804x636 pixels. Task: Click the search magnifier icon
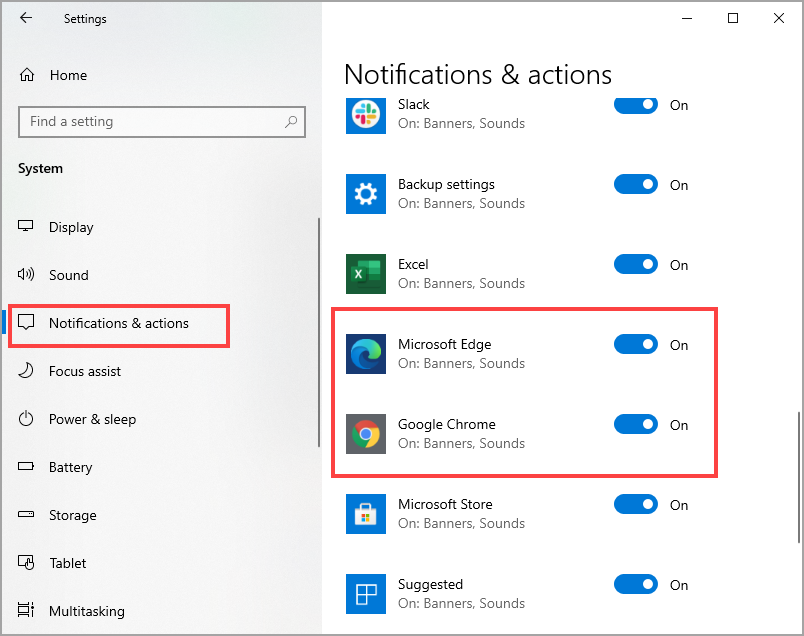point(291,122)
